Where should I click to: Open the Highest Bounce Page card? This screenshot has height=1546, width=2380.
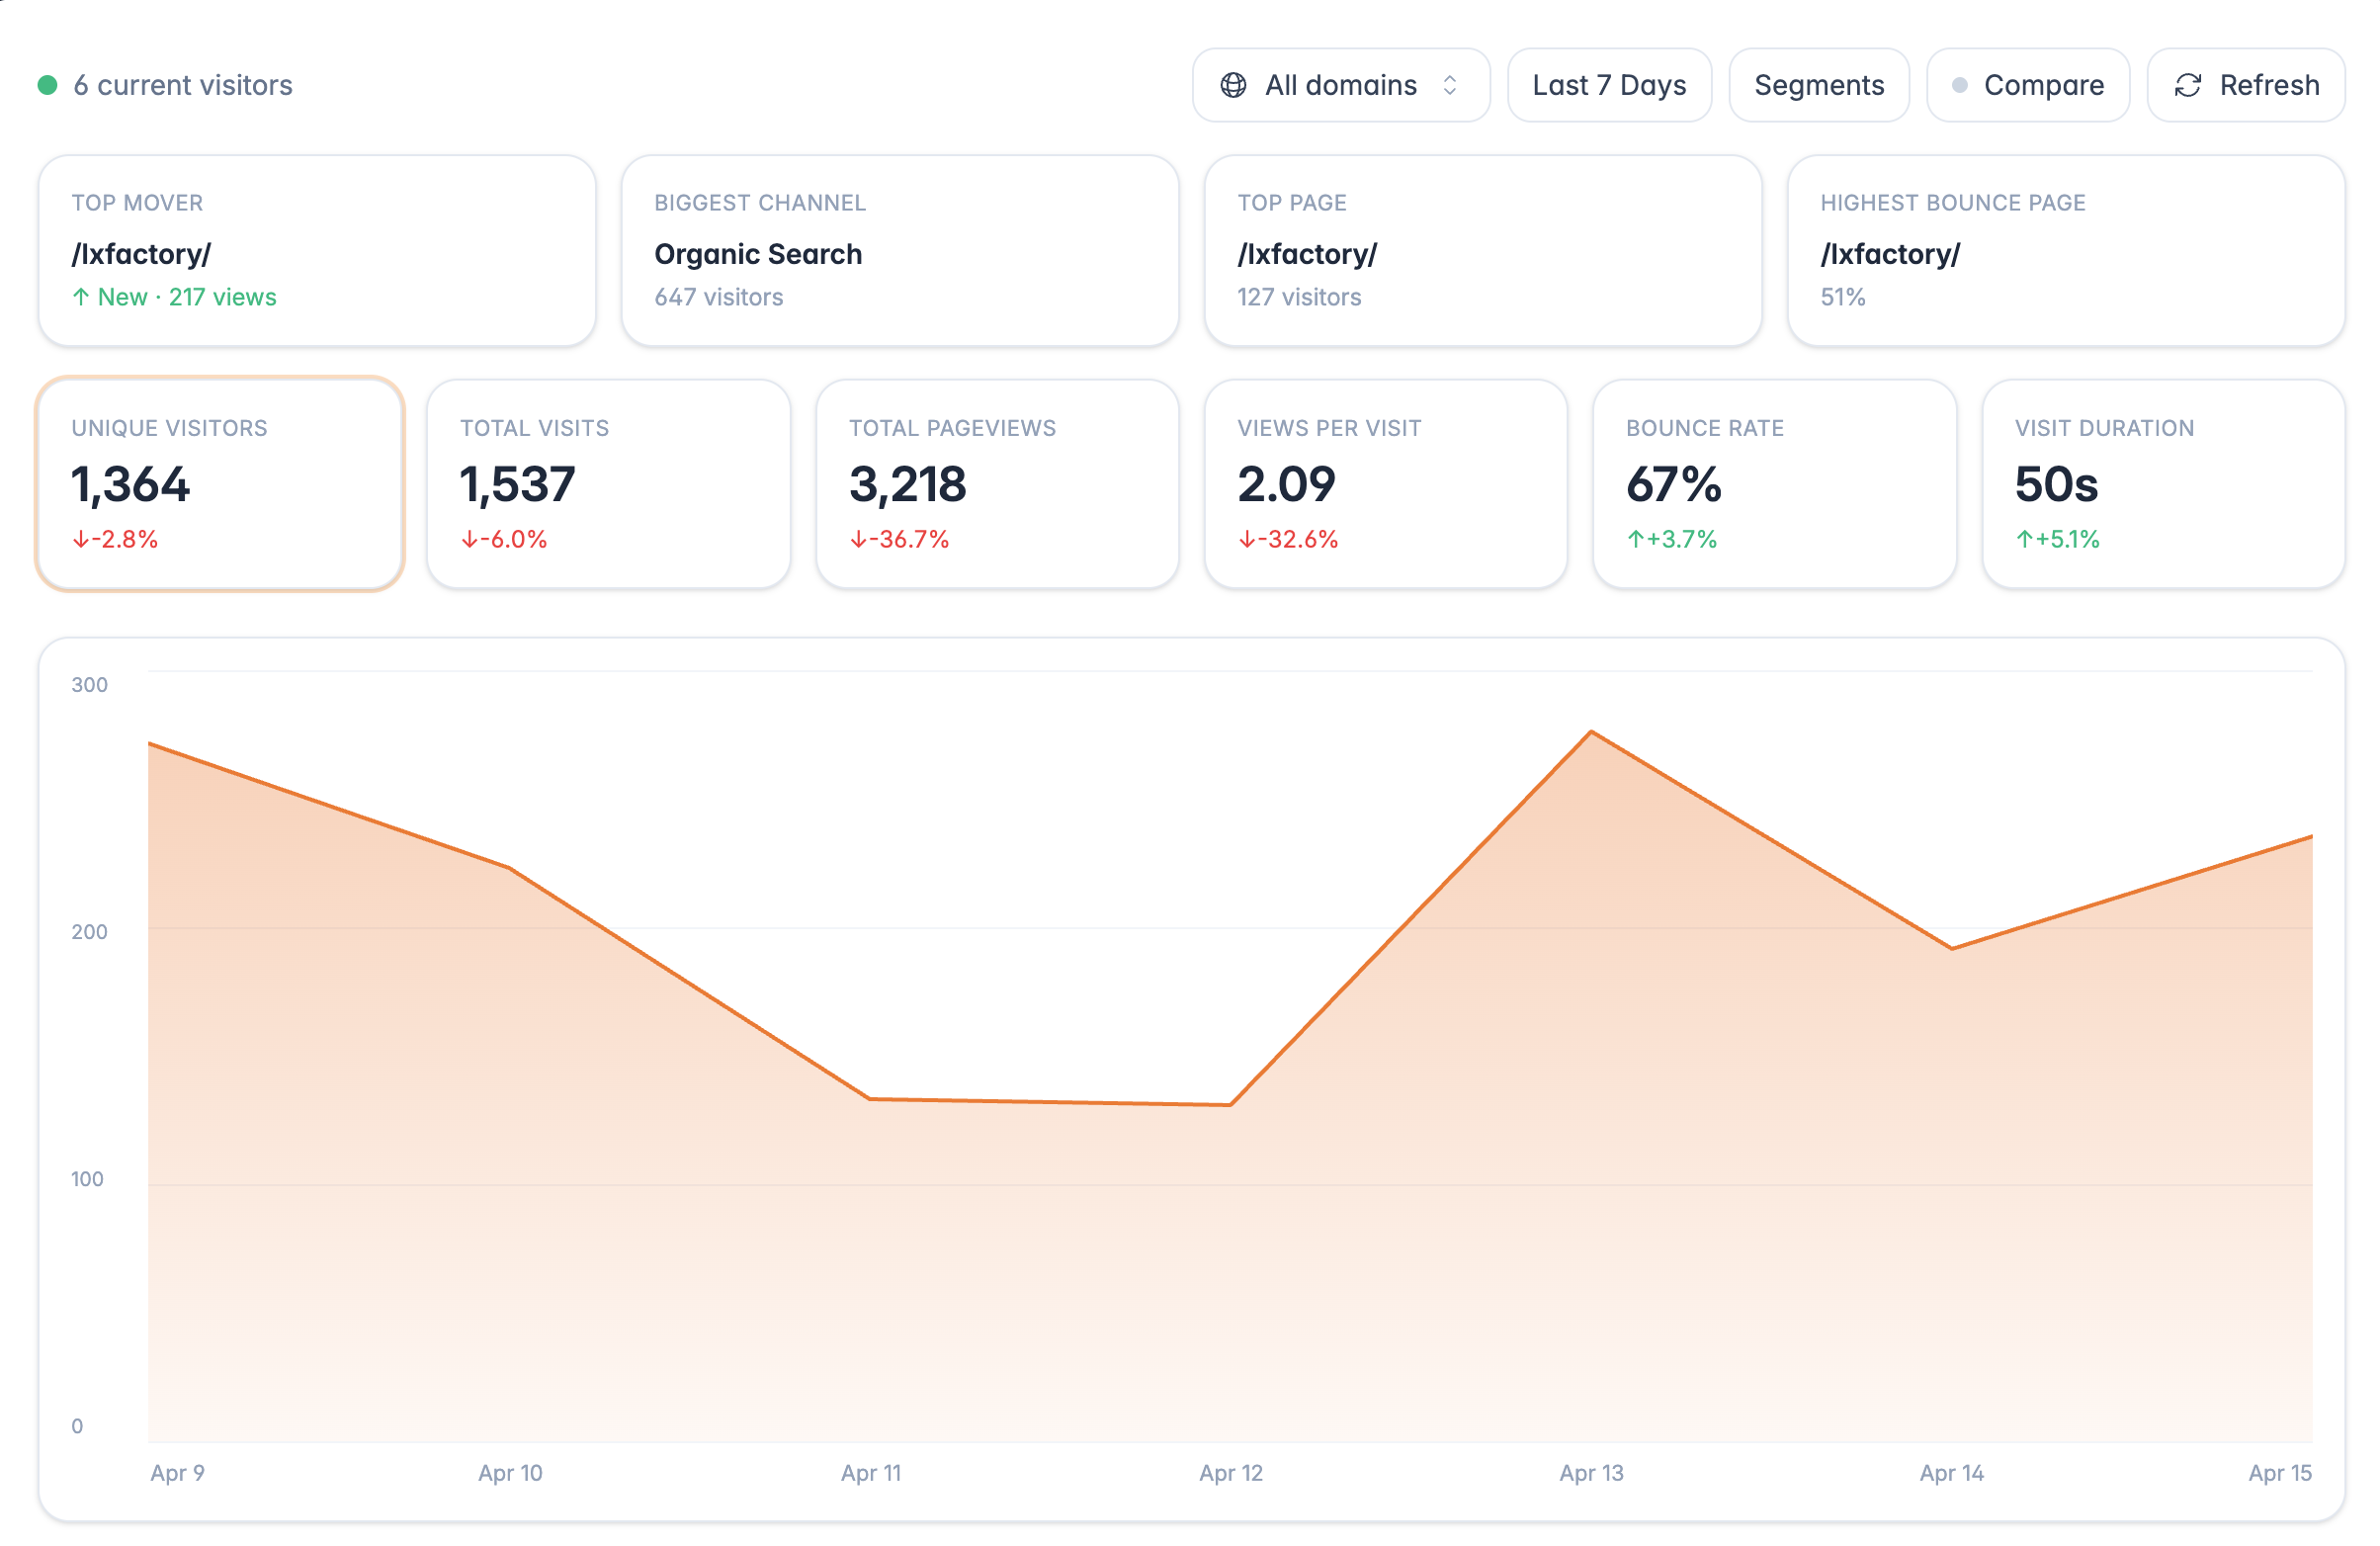2065,250
